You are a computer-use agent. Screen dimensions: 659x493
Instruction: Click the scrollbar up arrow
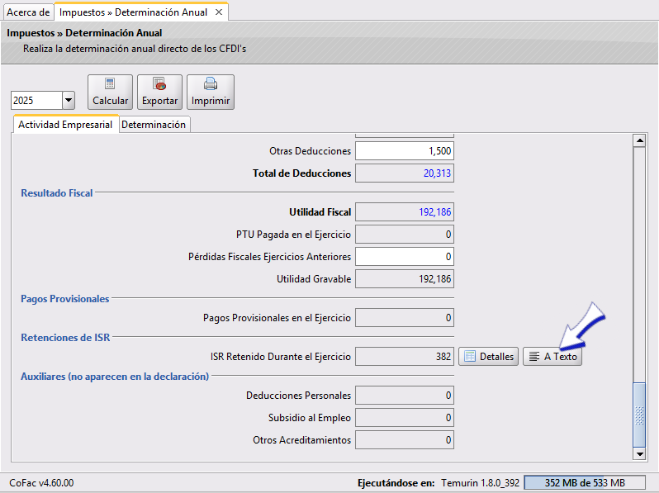point(639,140)
